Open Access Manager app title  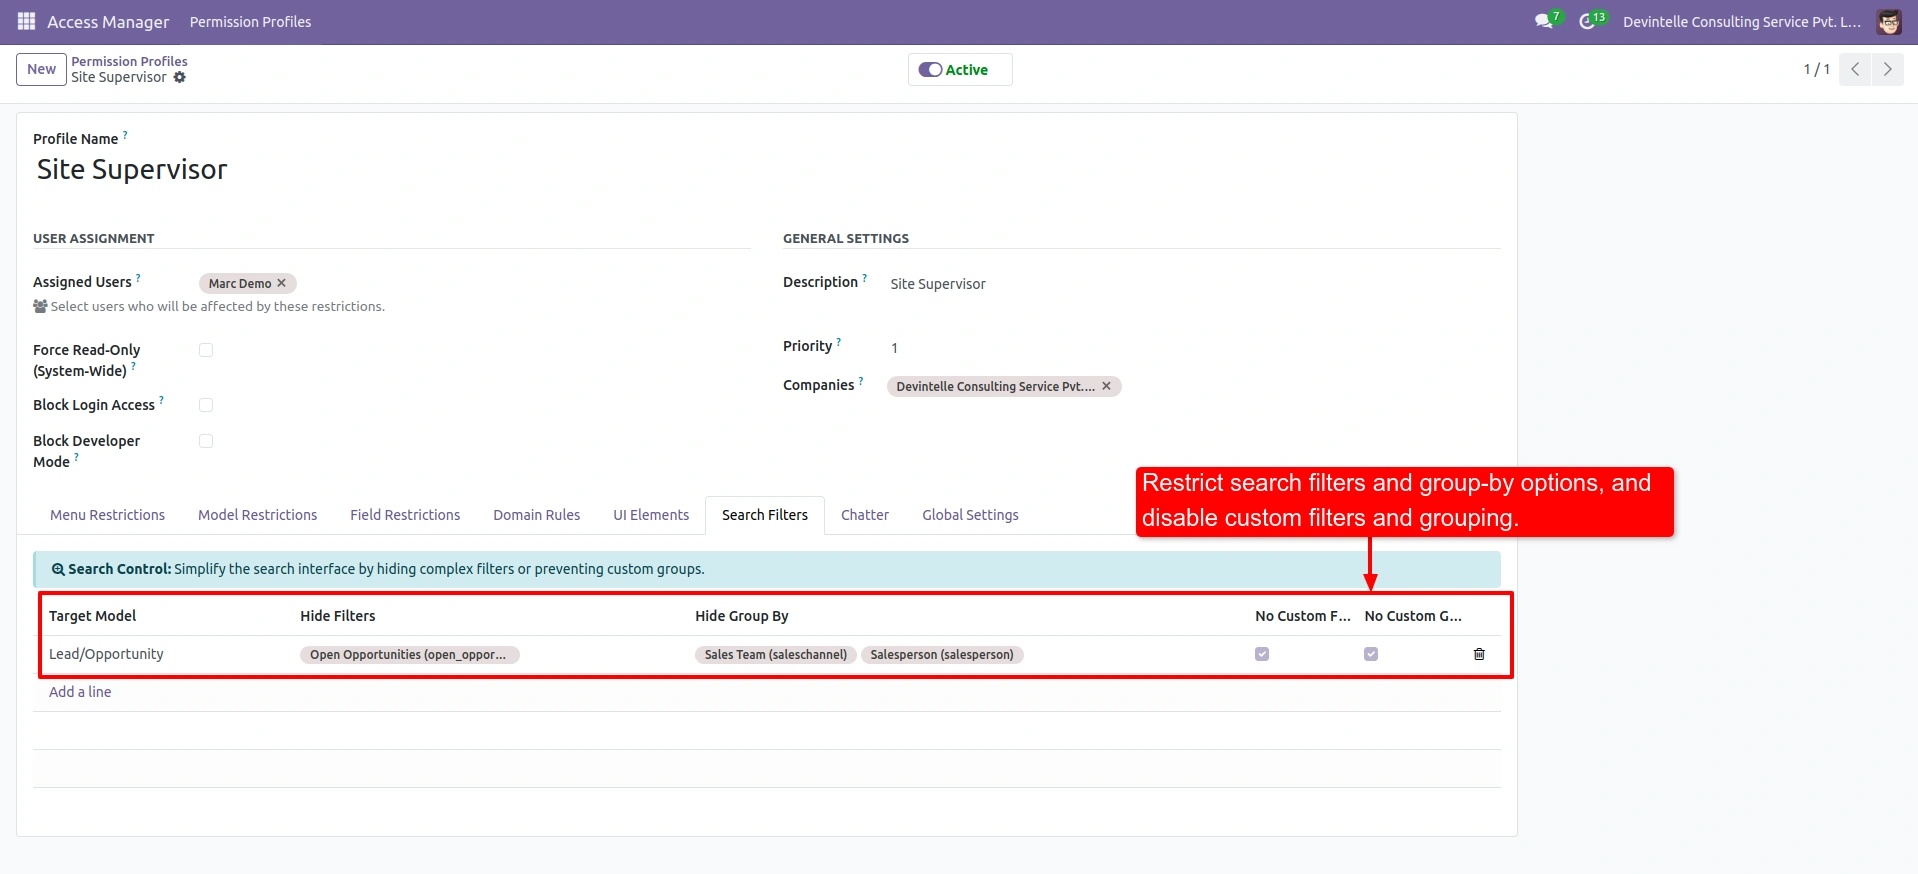click(108, 22)
